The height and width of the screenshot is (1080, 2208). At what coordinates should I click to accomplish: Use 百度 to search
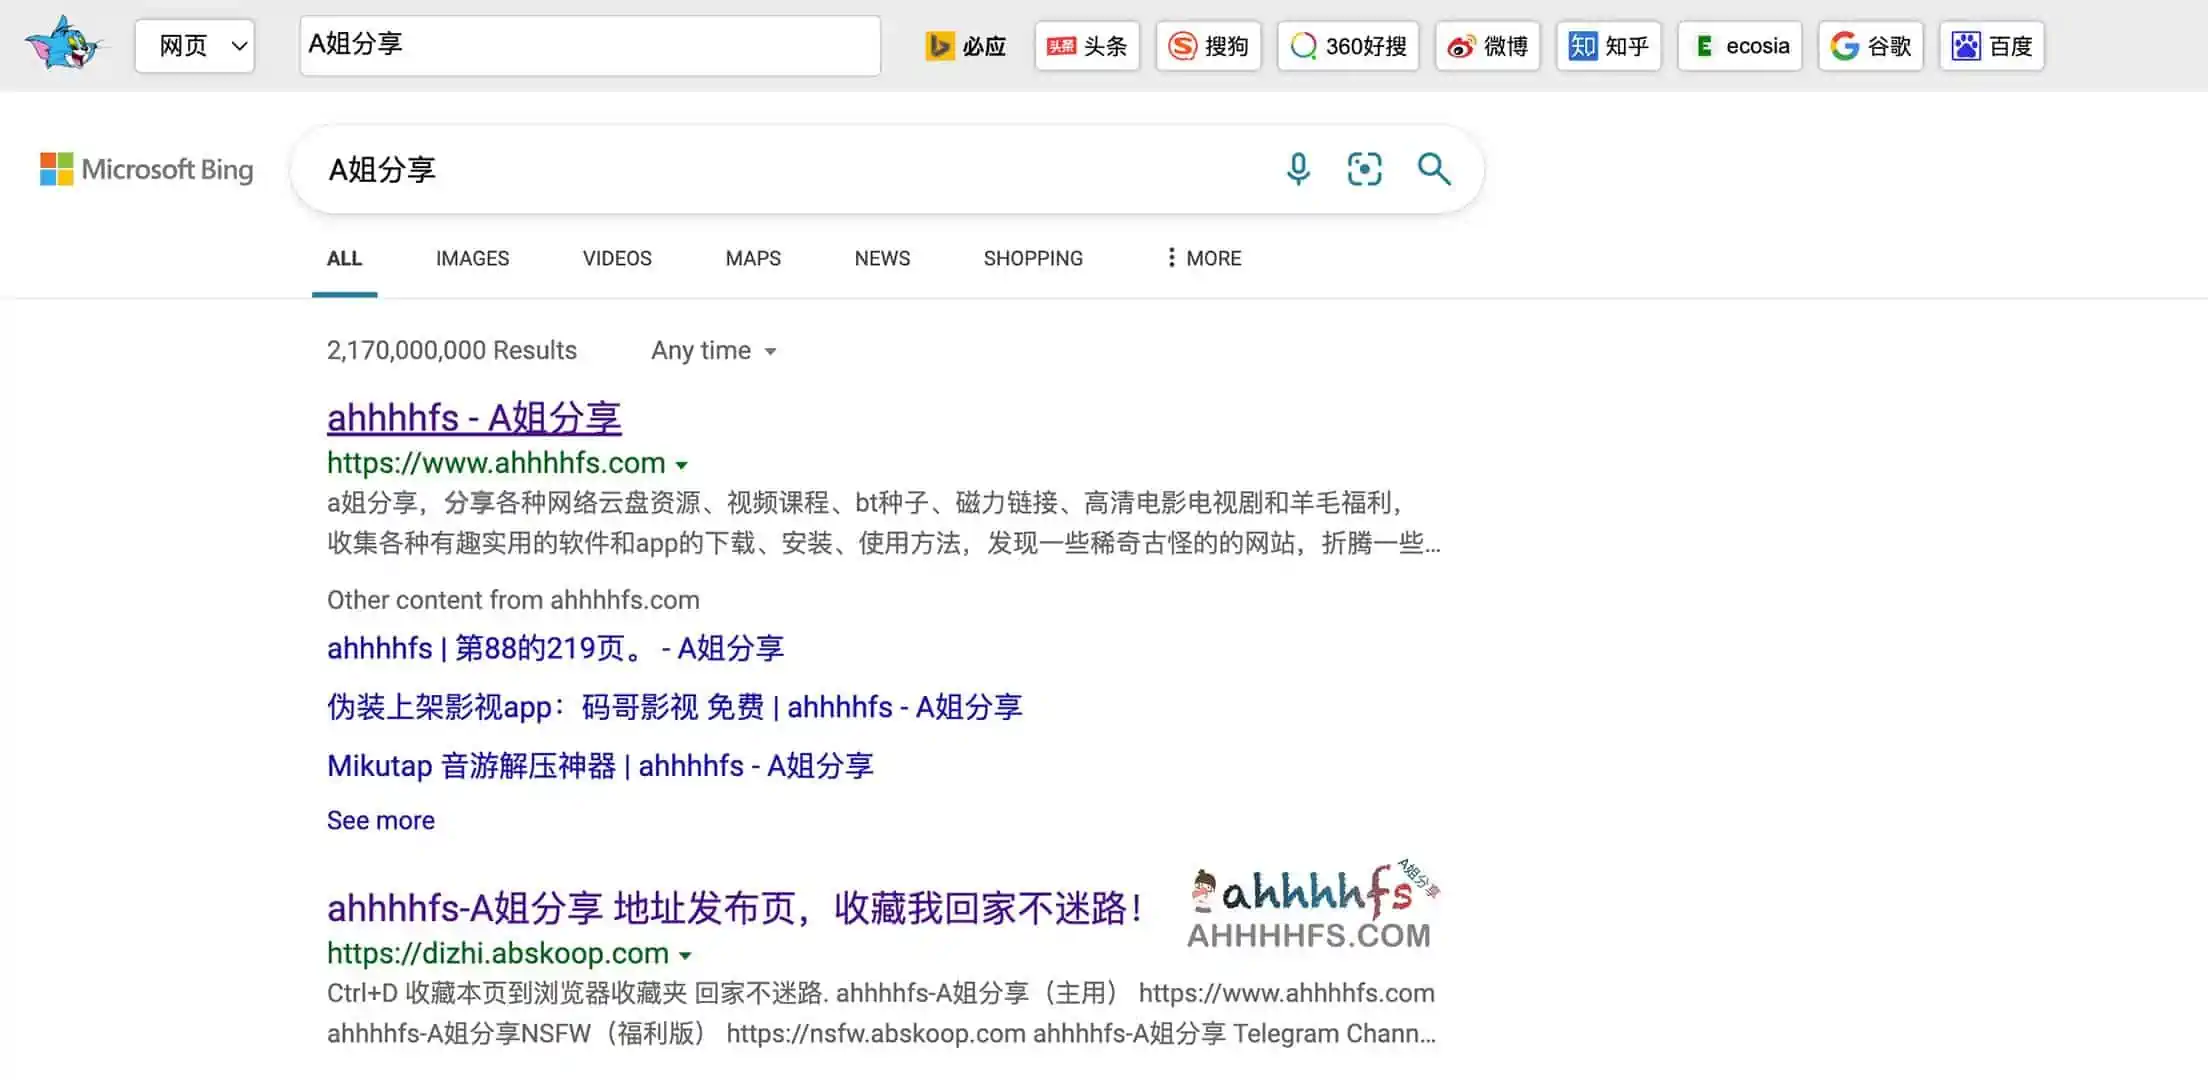click(1991, 45)
